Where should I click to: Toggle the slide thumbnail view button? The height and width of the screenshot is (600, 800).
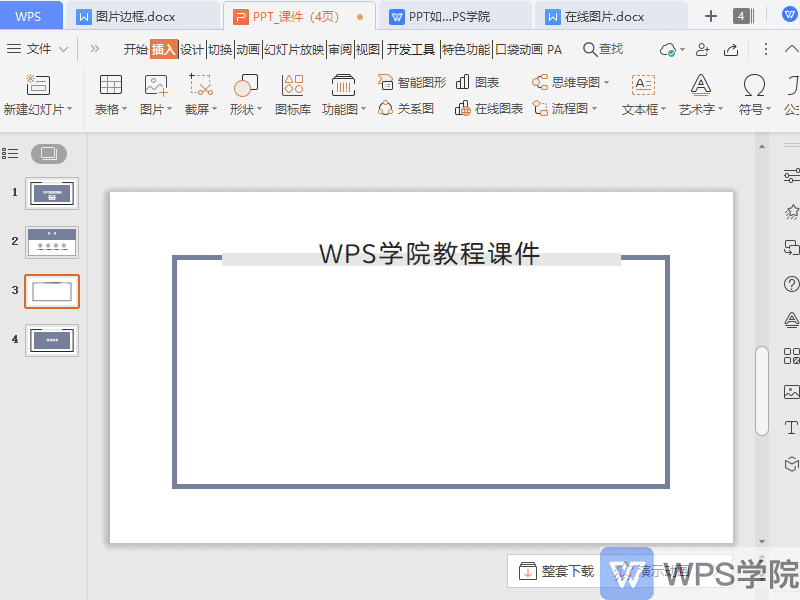coord(49,154)
